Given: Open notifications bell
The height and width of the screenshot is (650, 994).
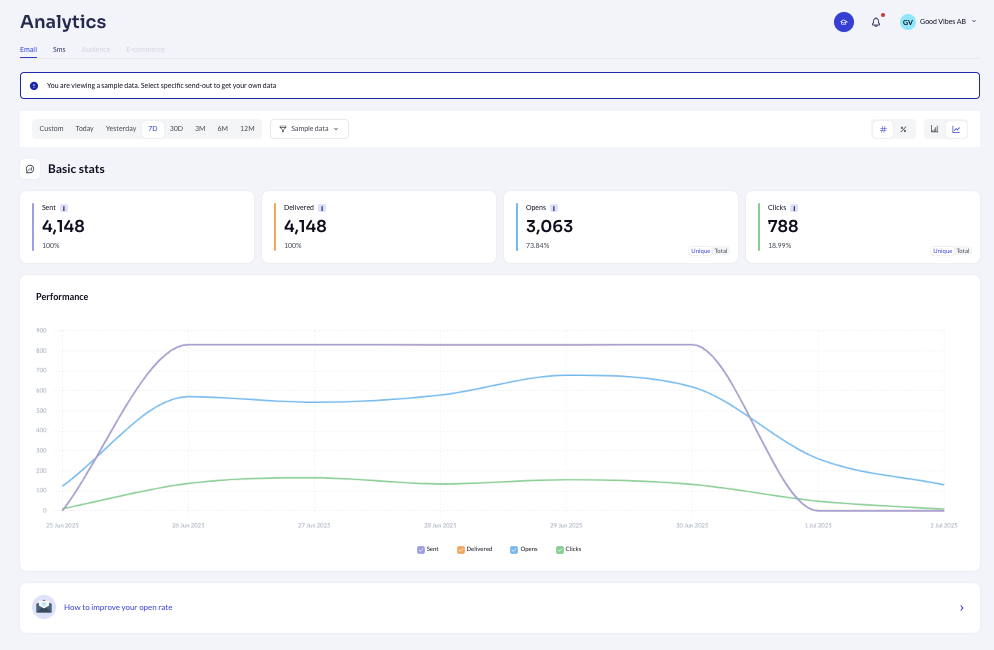Looking at the screenshot, I should 876,22.
